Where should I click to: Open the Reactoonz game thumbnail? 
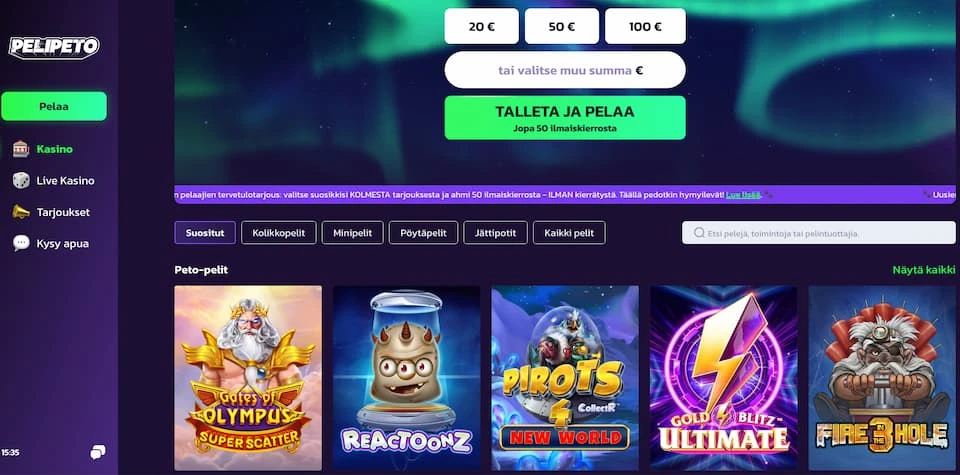coord(406,378)
